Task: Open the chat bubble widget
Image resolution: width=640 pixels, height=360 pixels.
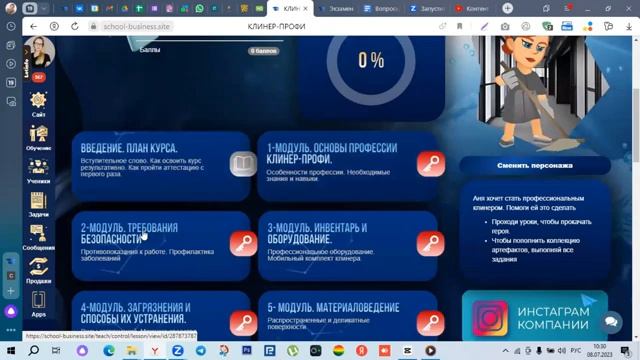Action: pos(611,322)
